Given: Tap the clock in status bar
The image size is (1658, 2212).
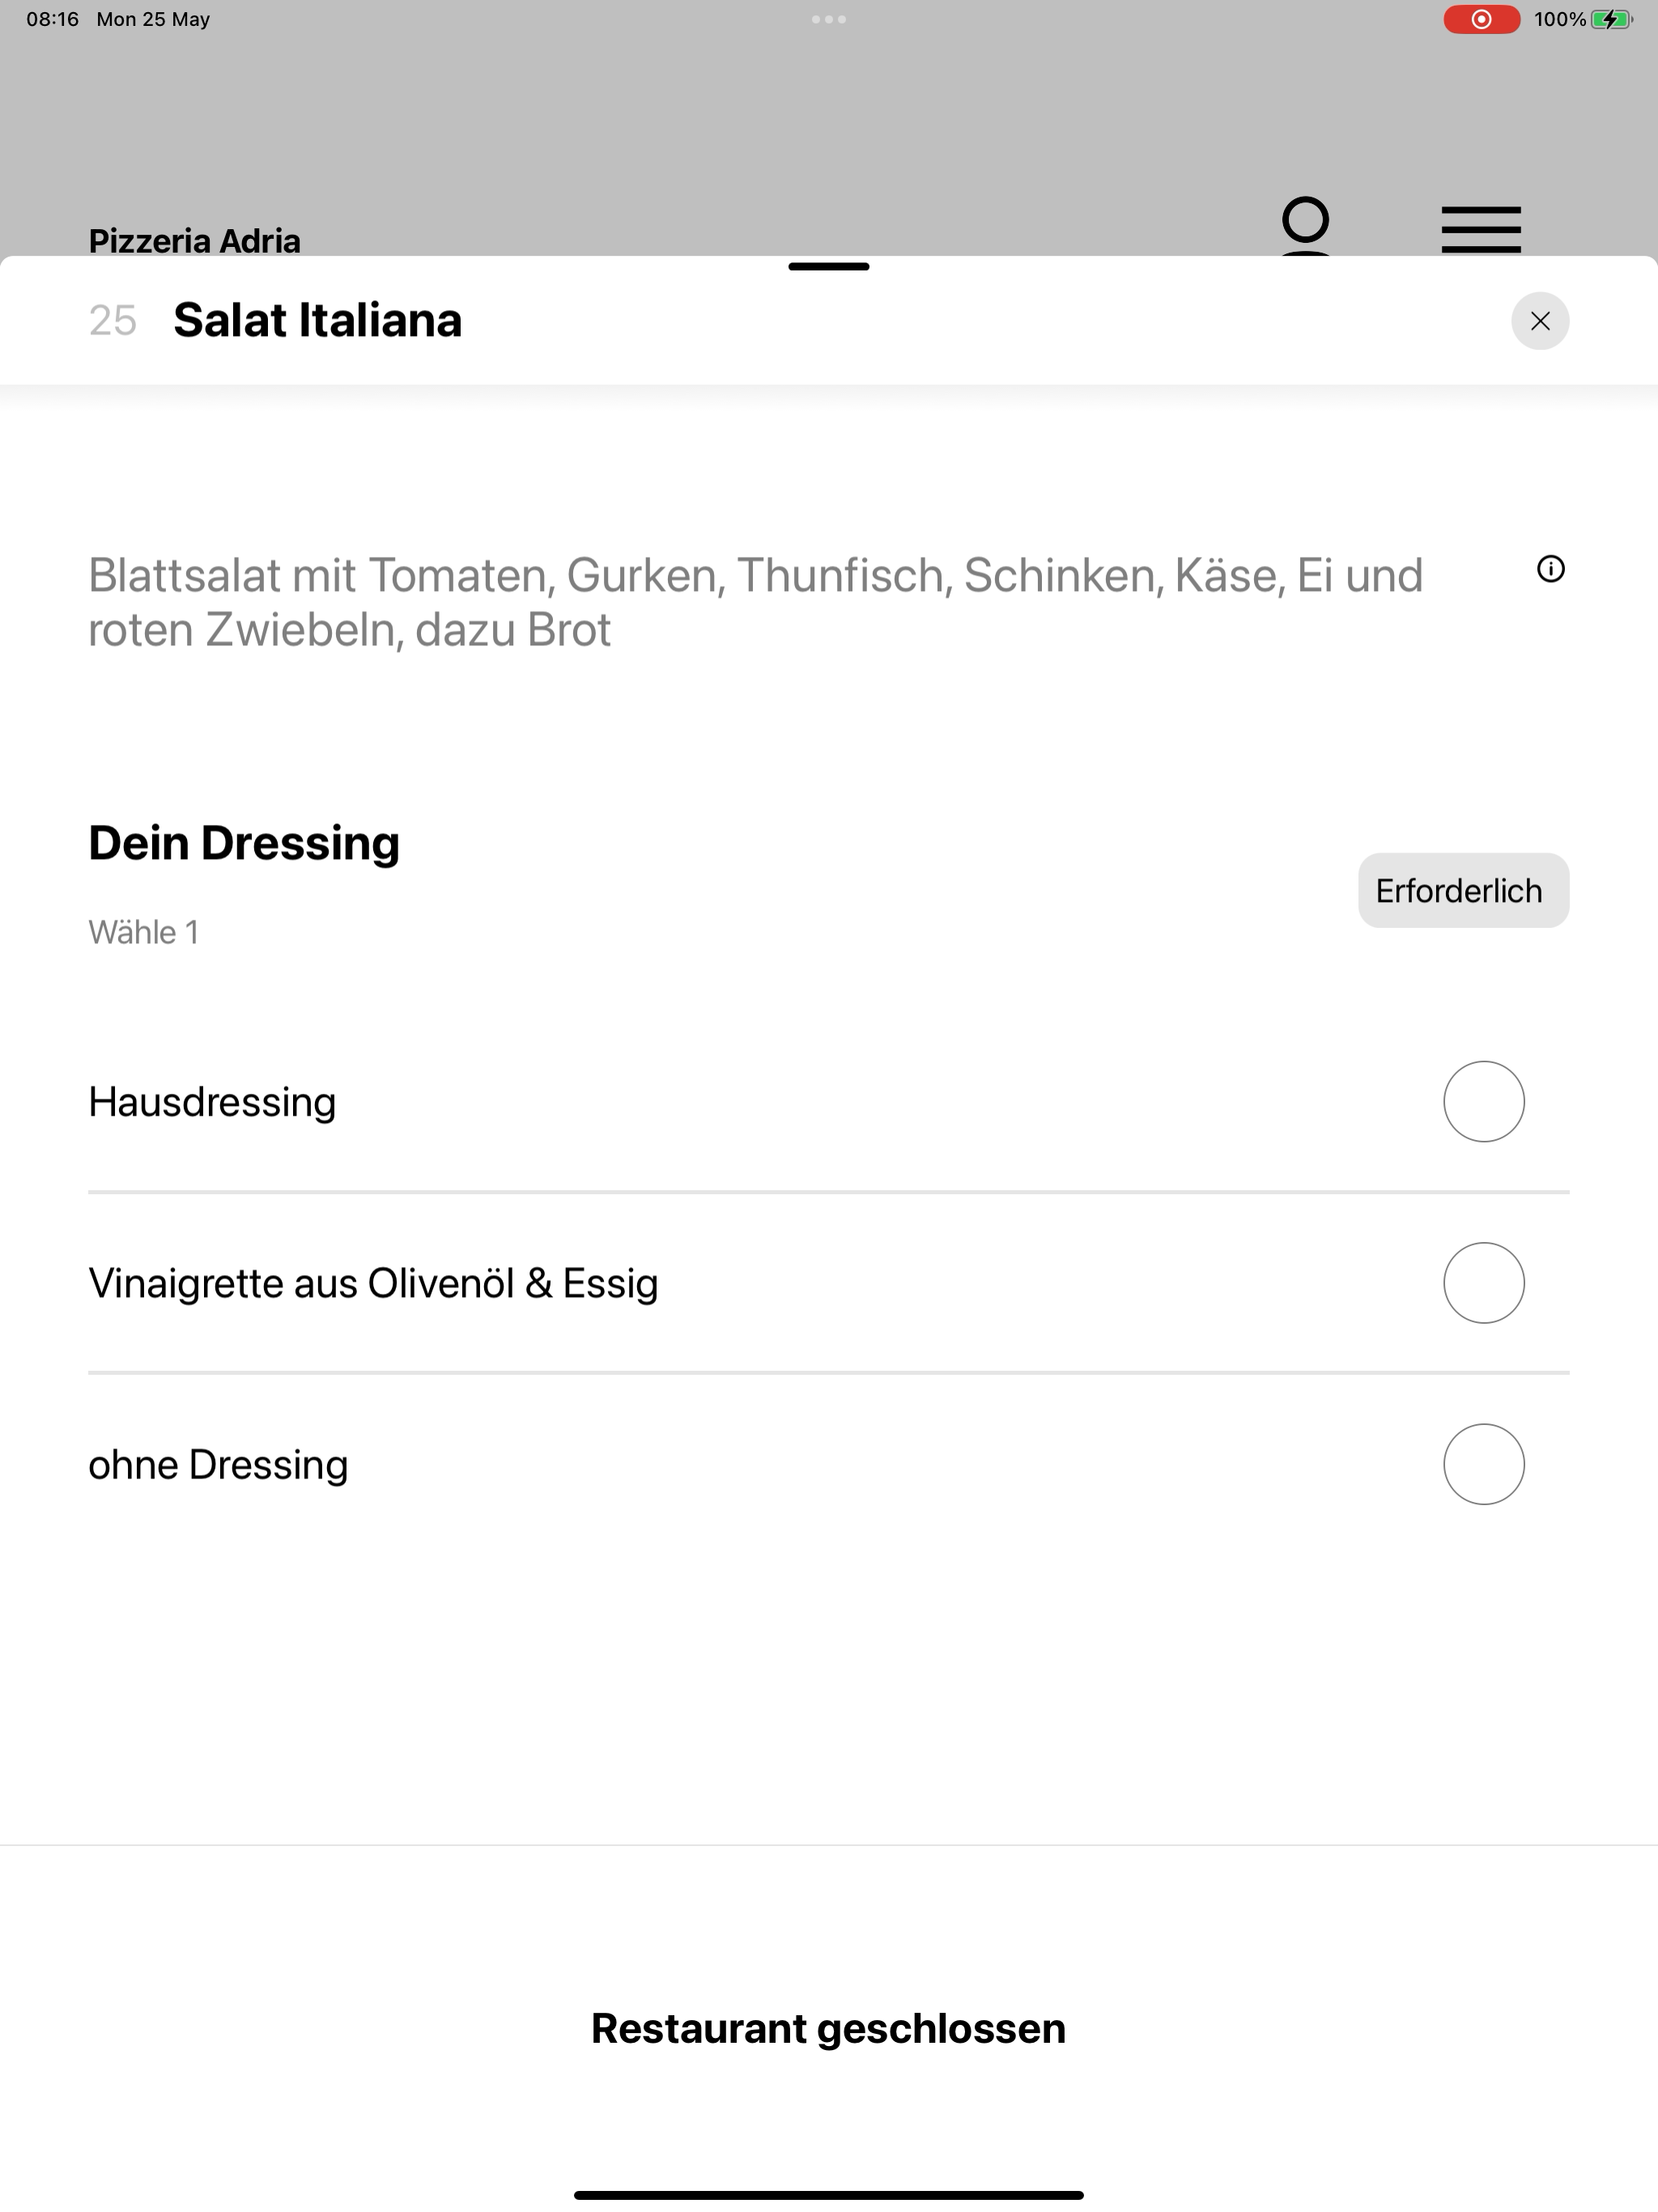Looking at the screenshot, I should click(52, 19).
